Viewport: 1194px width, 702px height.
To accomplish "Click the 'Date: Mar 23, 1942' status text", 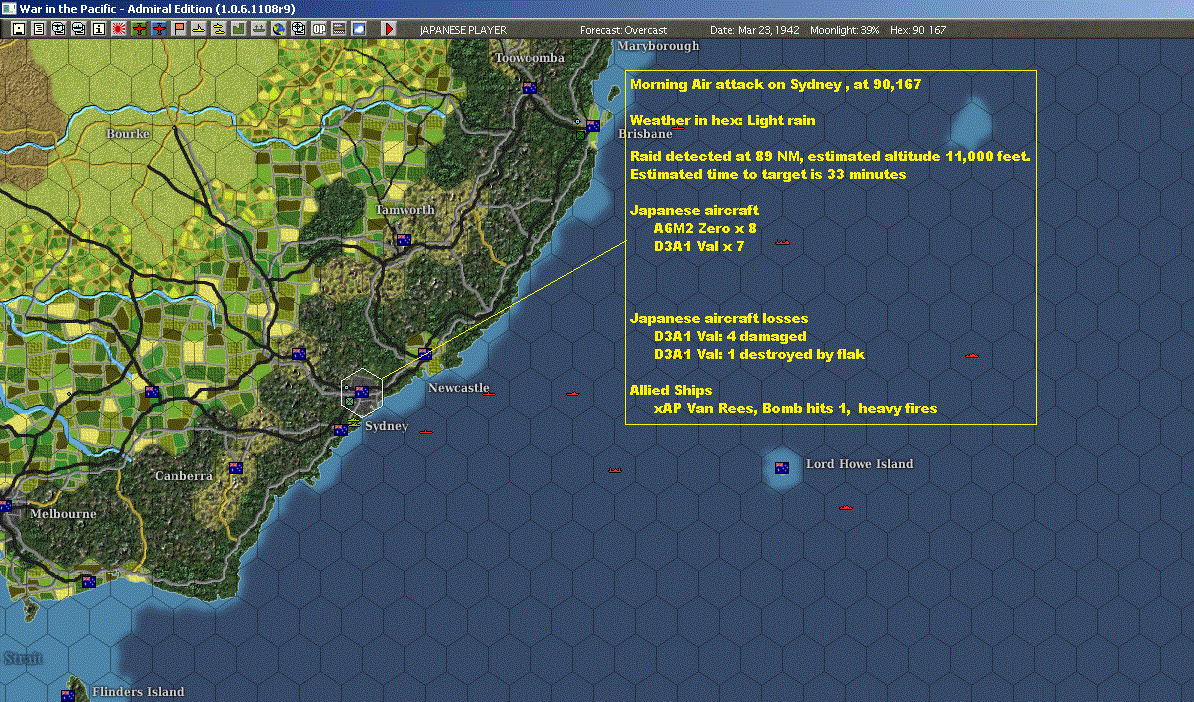I will (755, 30).
